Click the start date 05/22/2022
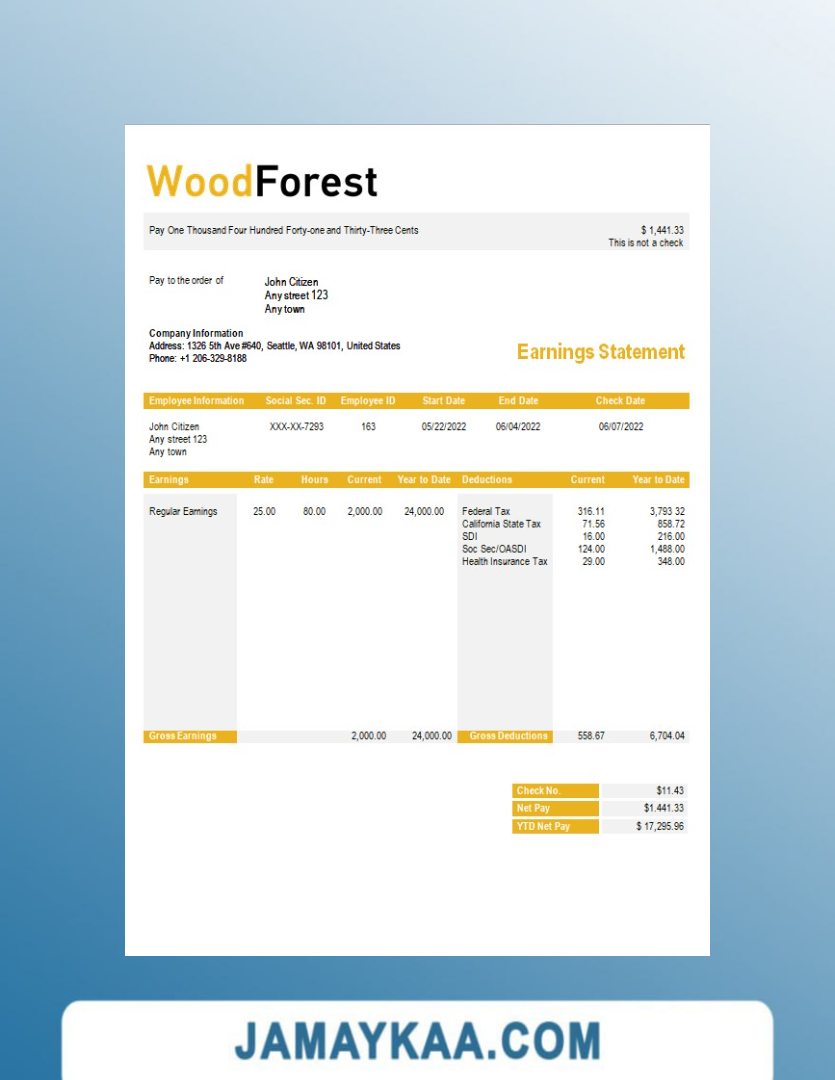 tap(444, 427)
